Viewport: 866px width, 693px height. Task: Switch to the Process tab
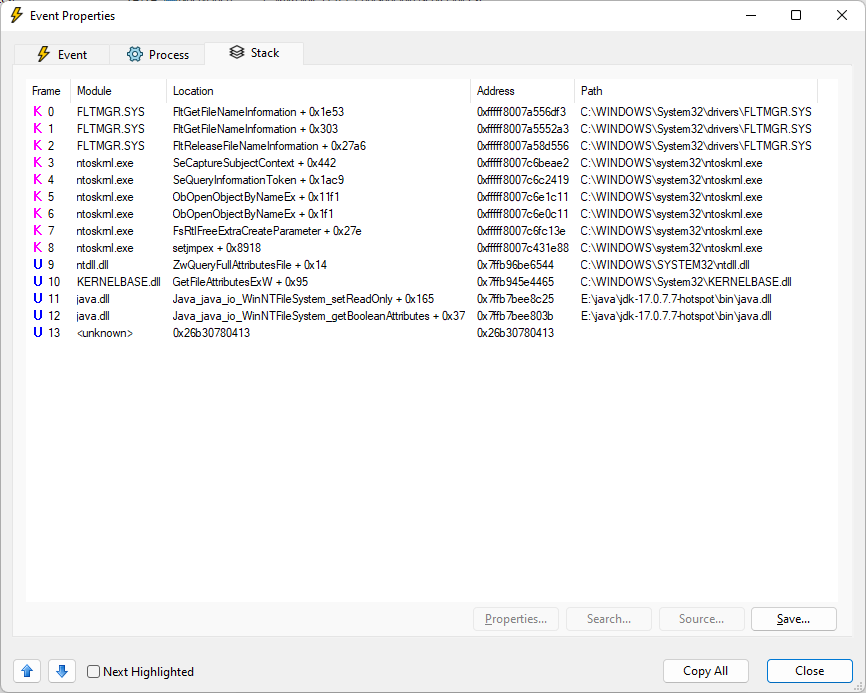[x=156, y=54]
